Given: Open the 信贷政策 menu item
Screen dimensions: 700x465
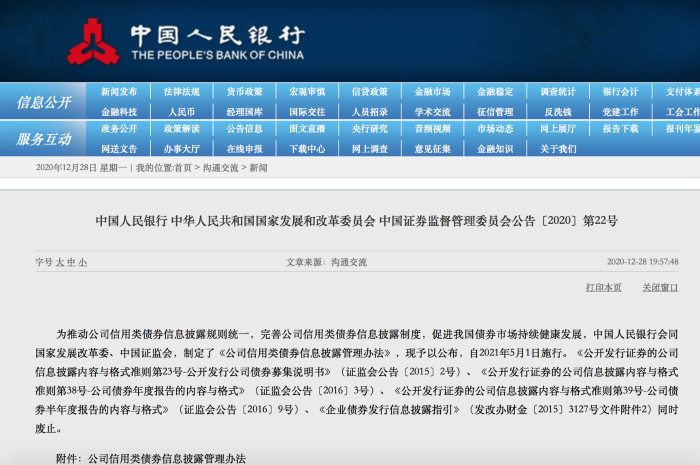Looking at the screenshot, I should (x=370, y=92).
